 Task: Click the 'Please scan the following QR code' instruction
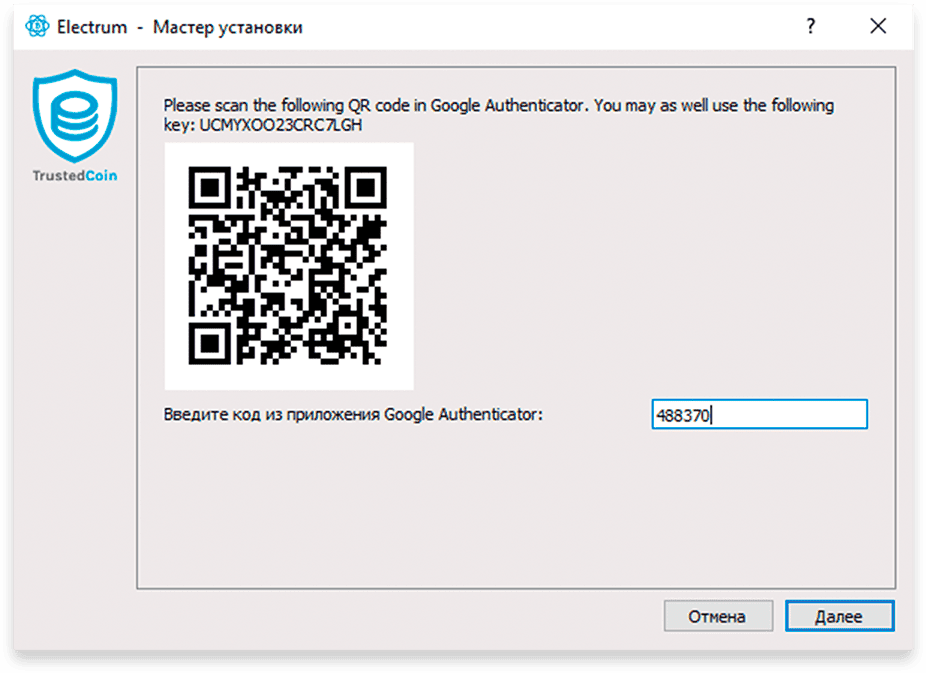tap(499, 115)
